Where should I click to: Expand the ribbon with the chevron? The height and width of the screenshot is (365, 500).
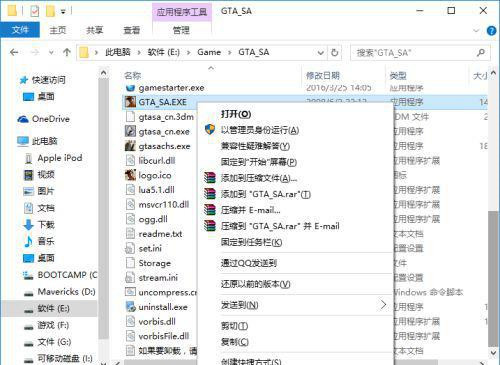[476, 31]
